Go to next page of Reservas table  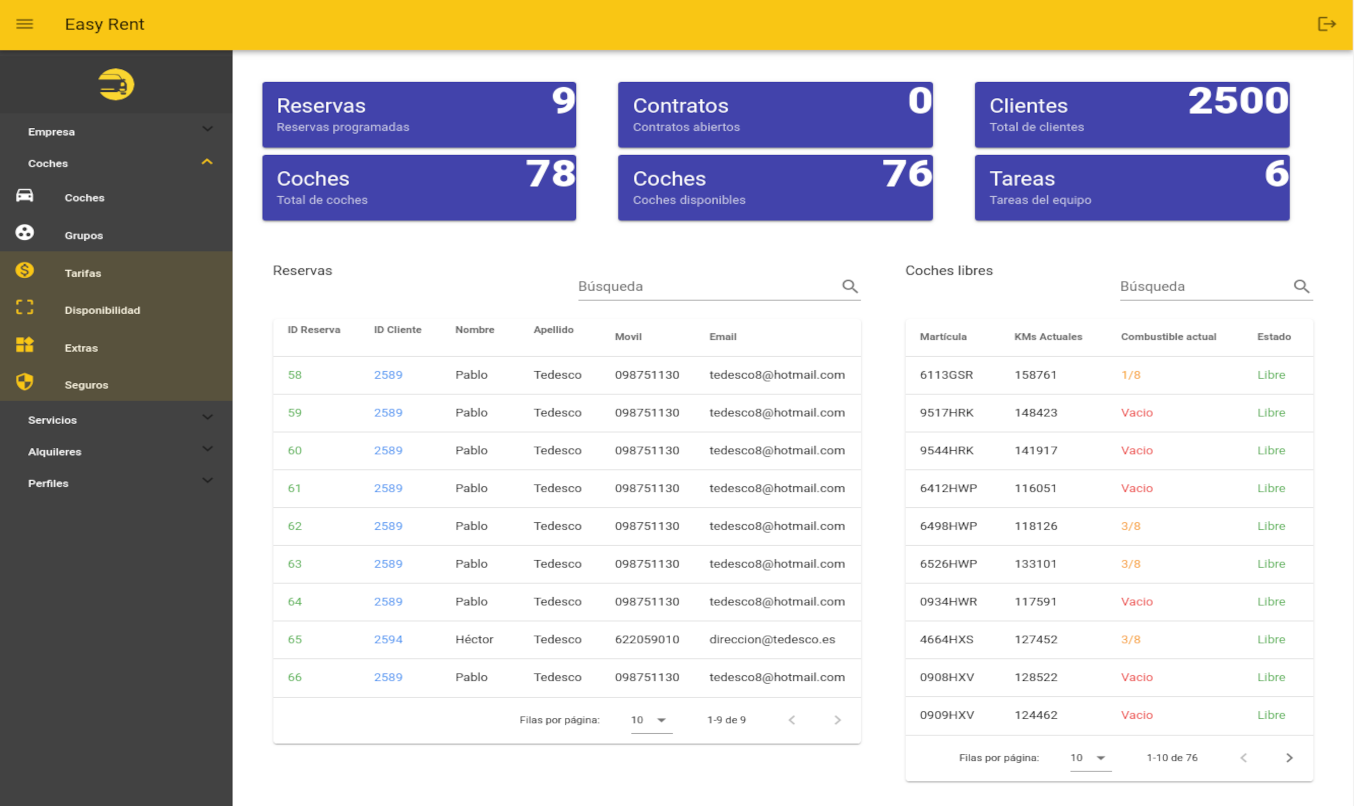(838, 720)
